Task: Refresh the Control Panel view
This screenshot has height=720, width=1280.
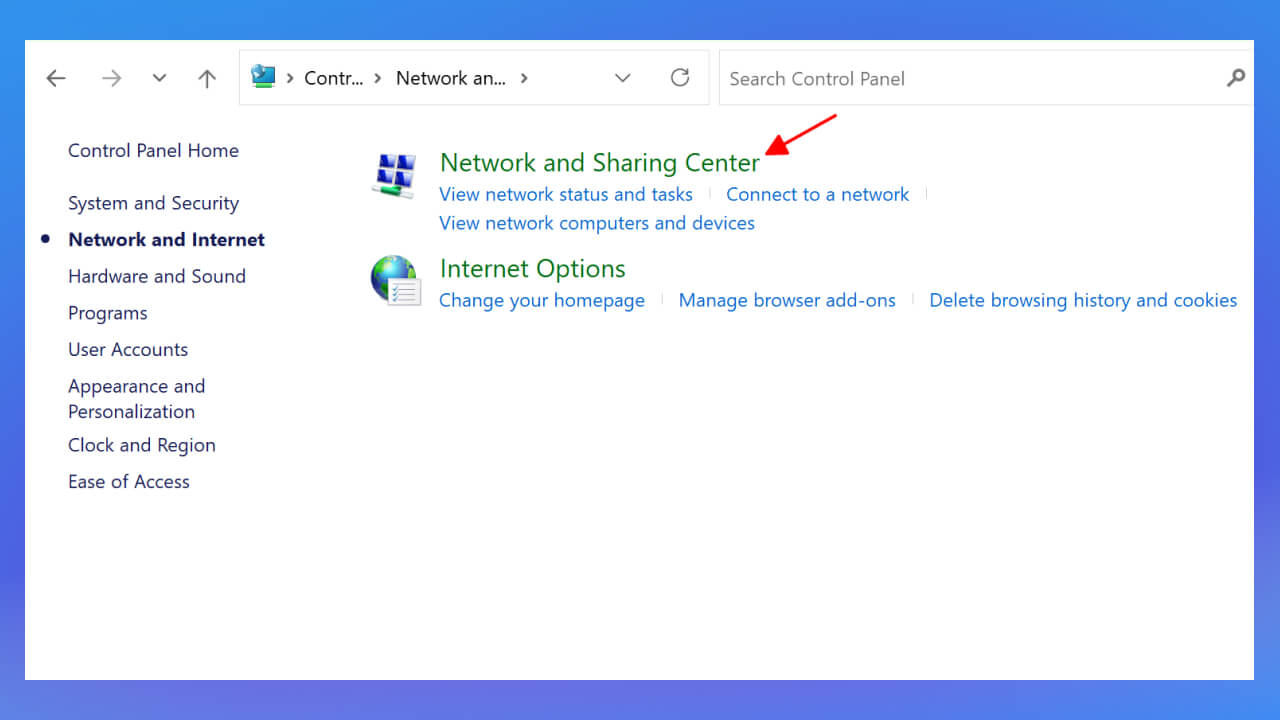Action: click(680, 77)
